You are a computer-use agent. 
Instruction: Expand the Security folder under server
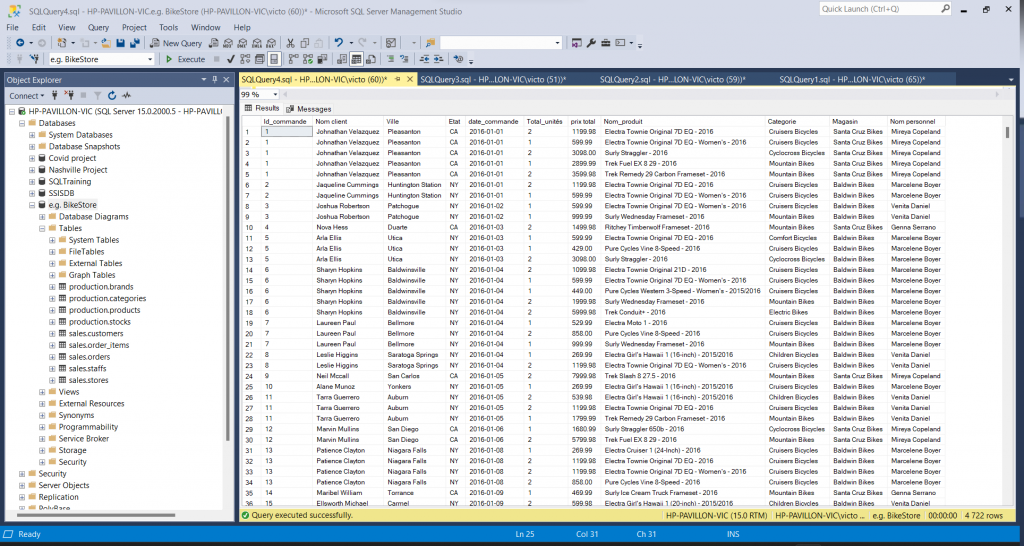(x=22, y=474)
